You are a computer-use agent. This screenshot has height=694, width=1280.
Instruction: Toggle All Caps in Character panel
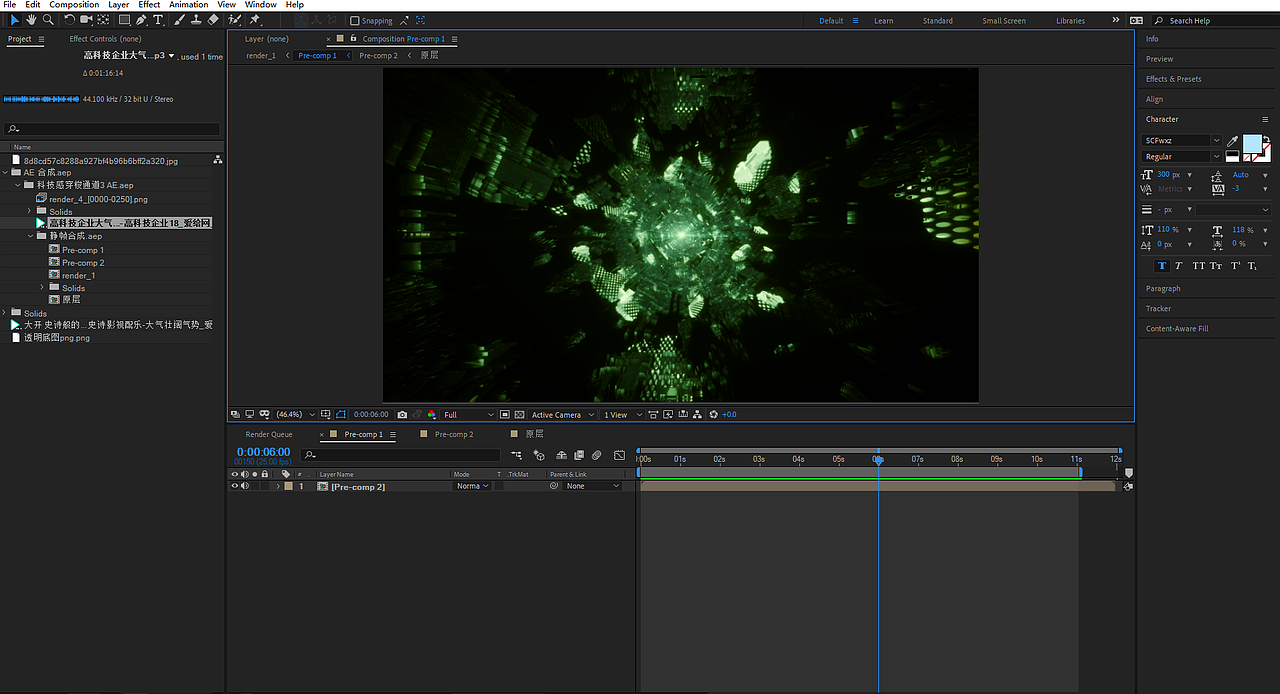click(1198, 266)
